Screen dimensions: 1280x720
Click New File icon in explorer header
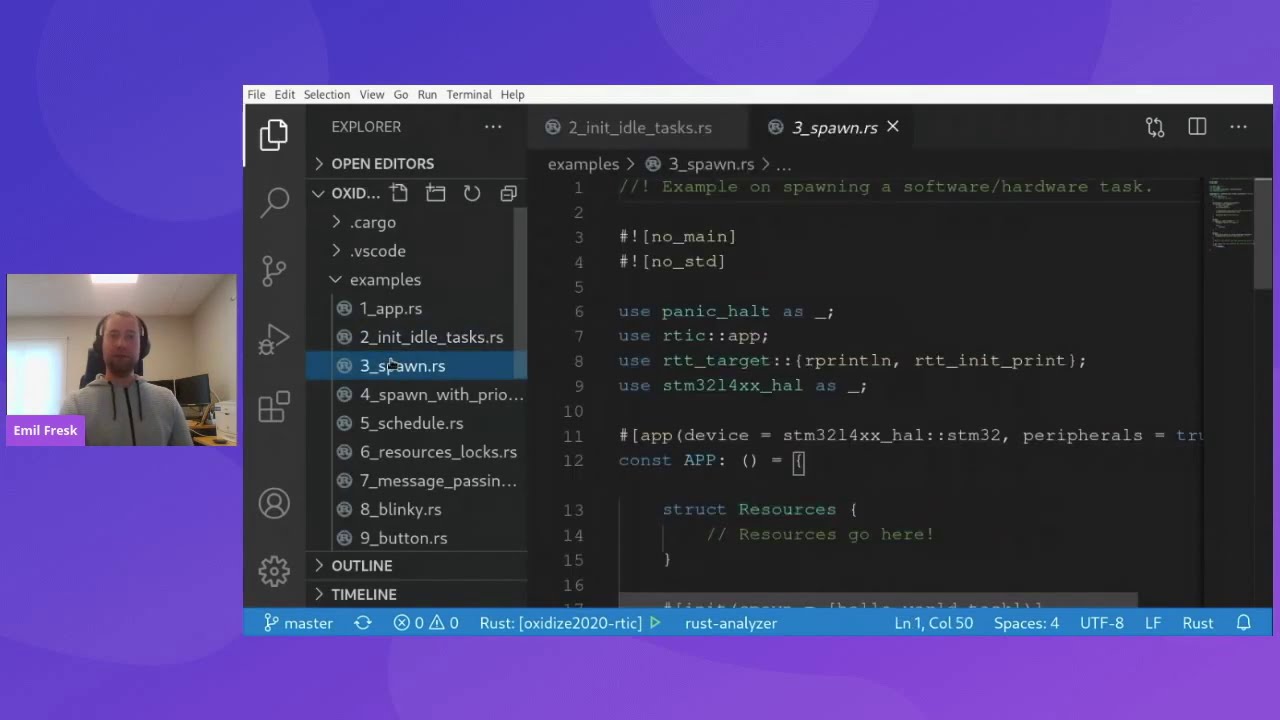(399, 193)
